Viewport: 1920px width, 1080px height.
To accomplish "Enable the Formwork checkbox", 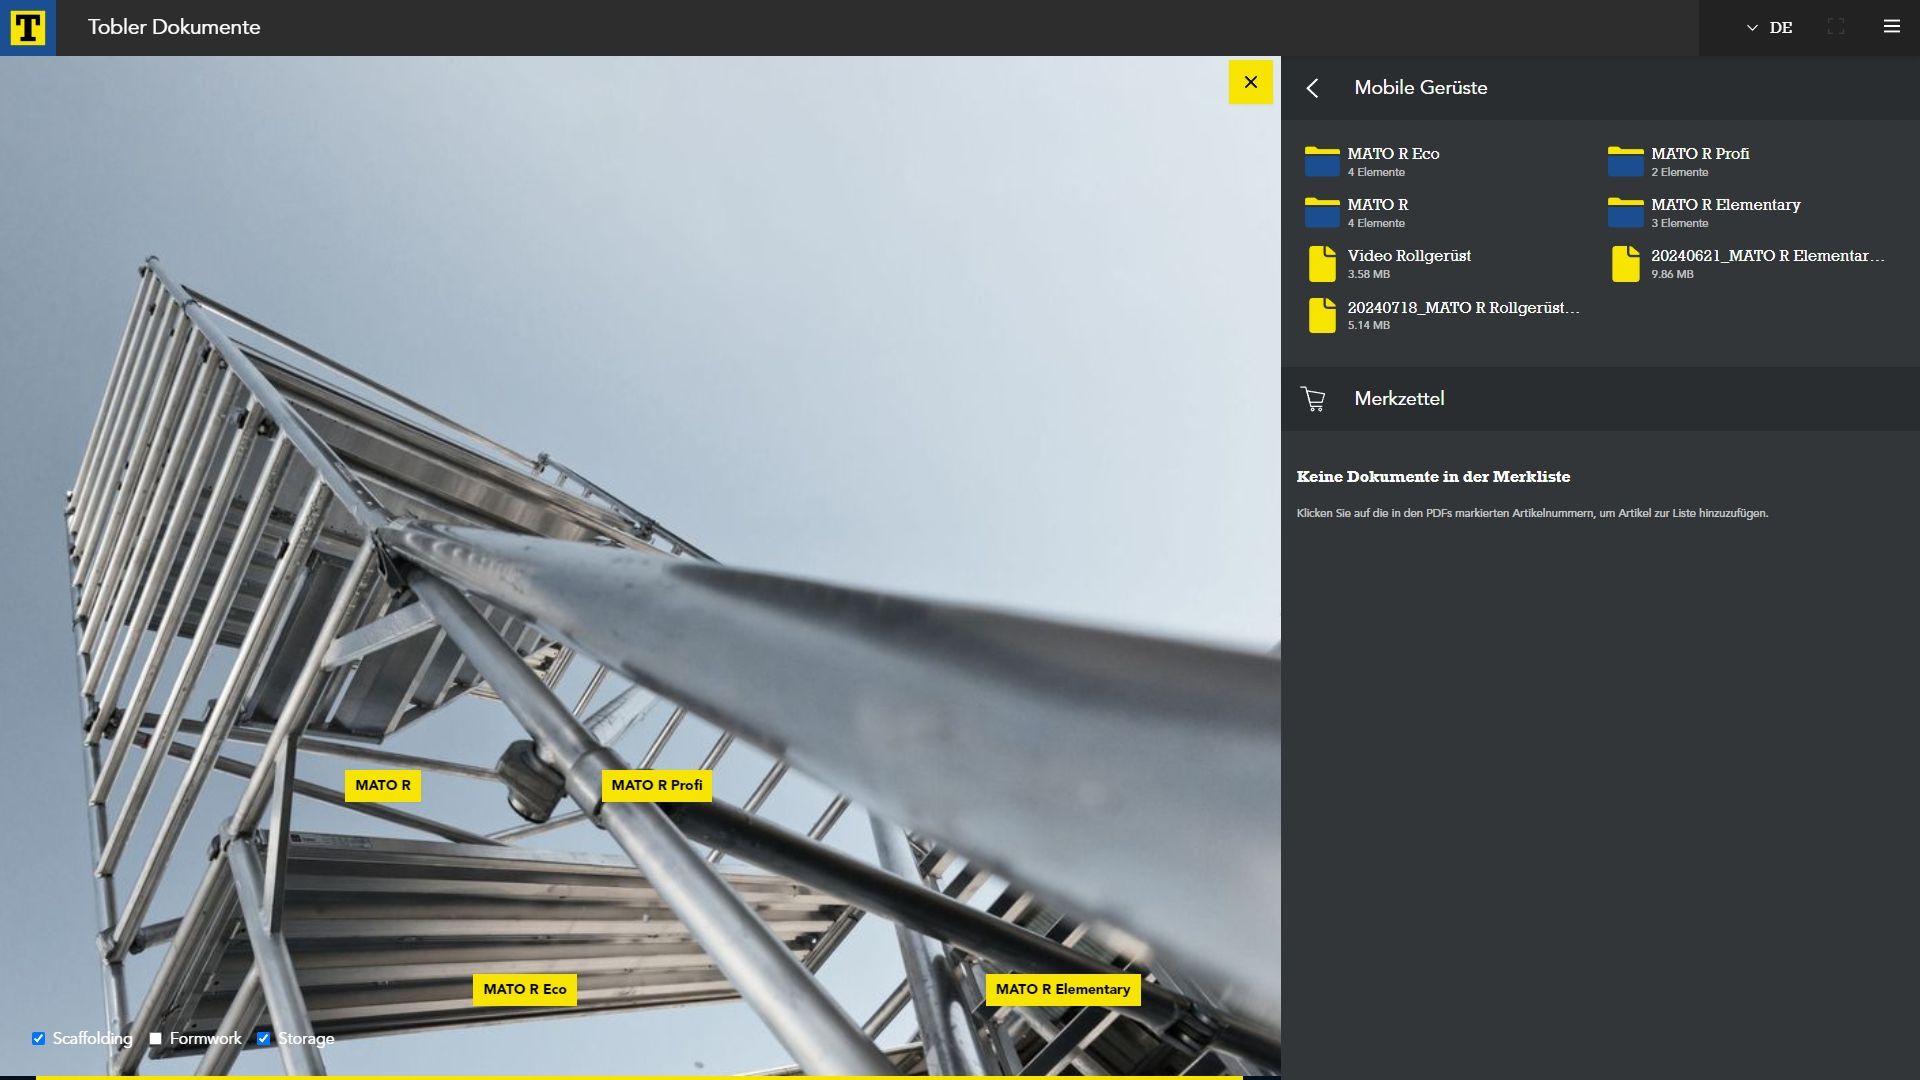I will coord(156,1039).
